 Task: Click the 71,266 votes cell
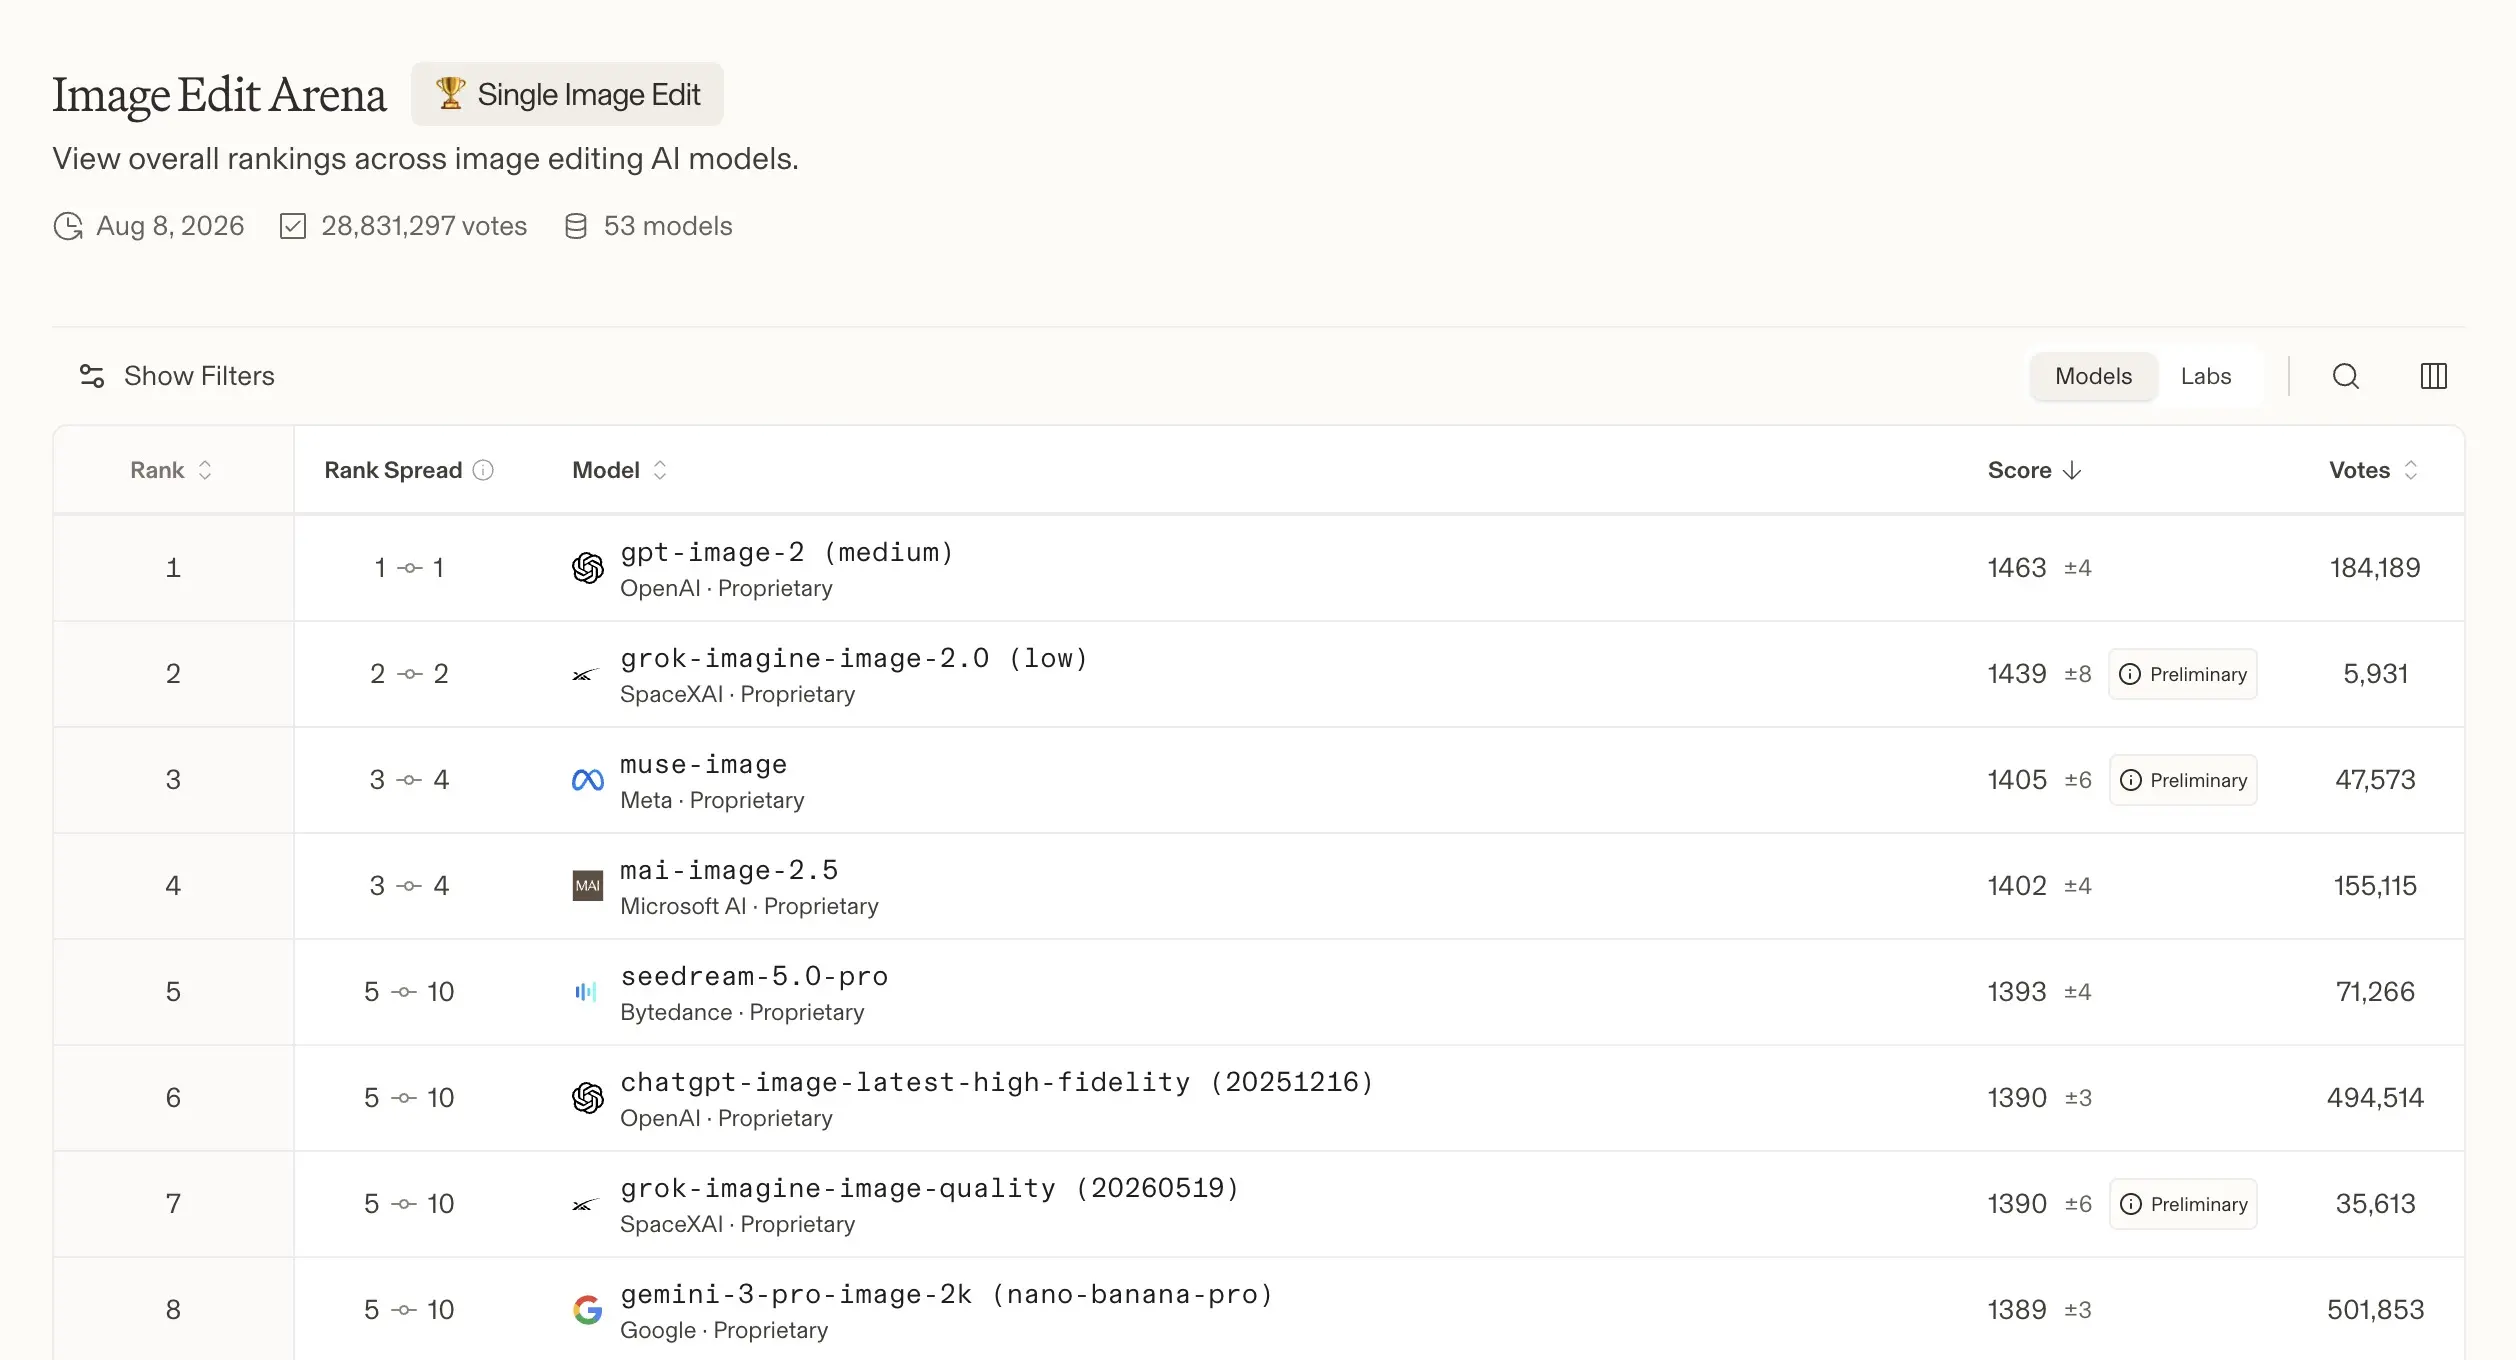(x=2375, y=992)
